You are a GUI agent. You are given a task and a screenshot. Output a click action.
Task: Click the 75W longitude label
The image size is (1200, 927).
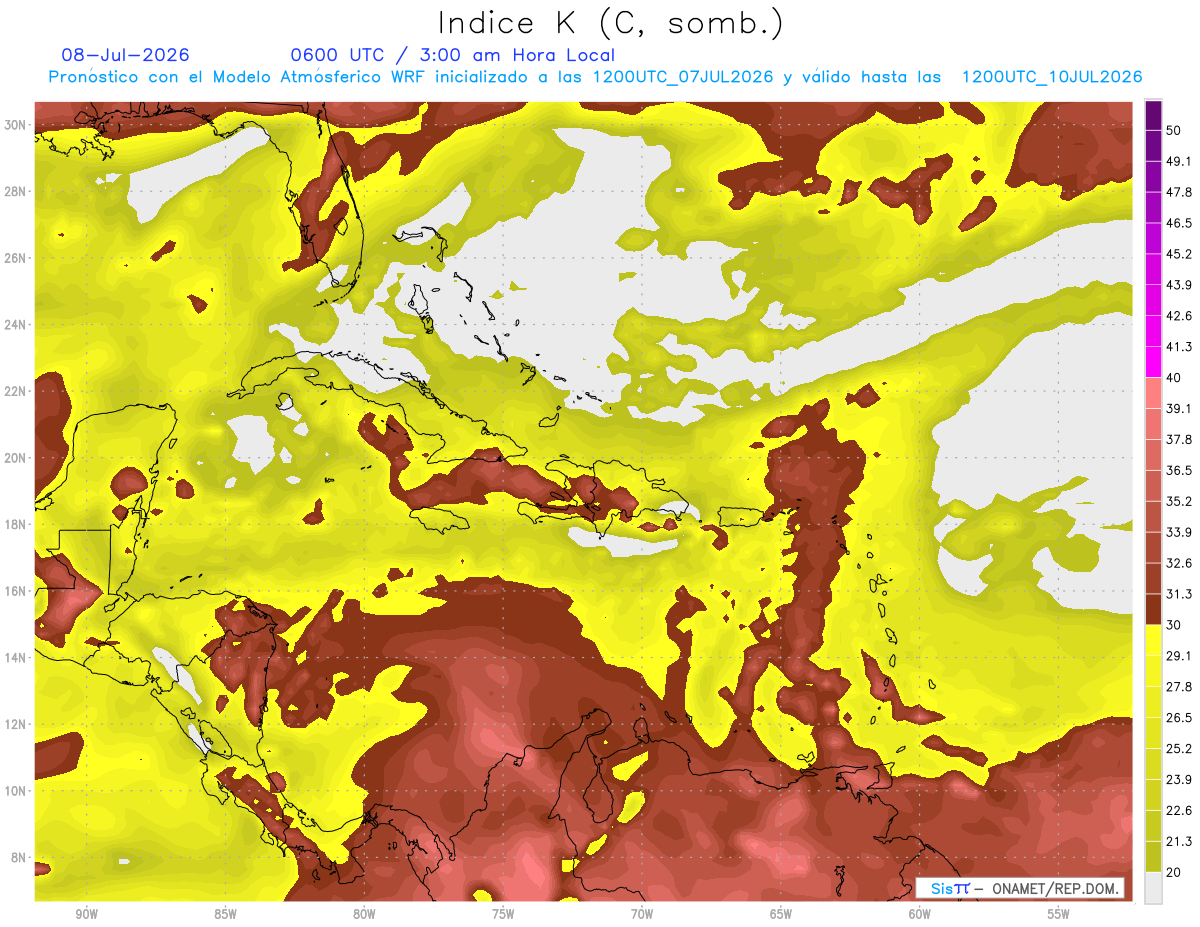503,914
